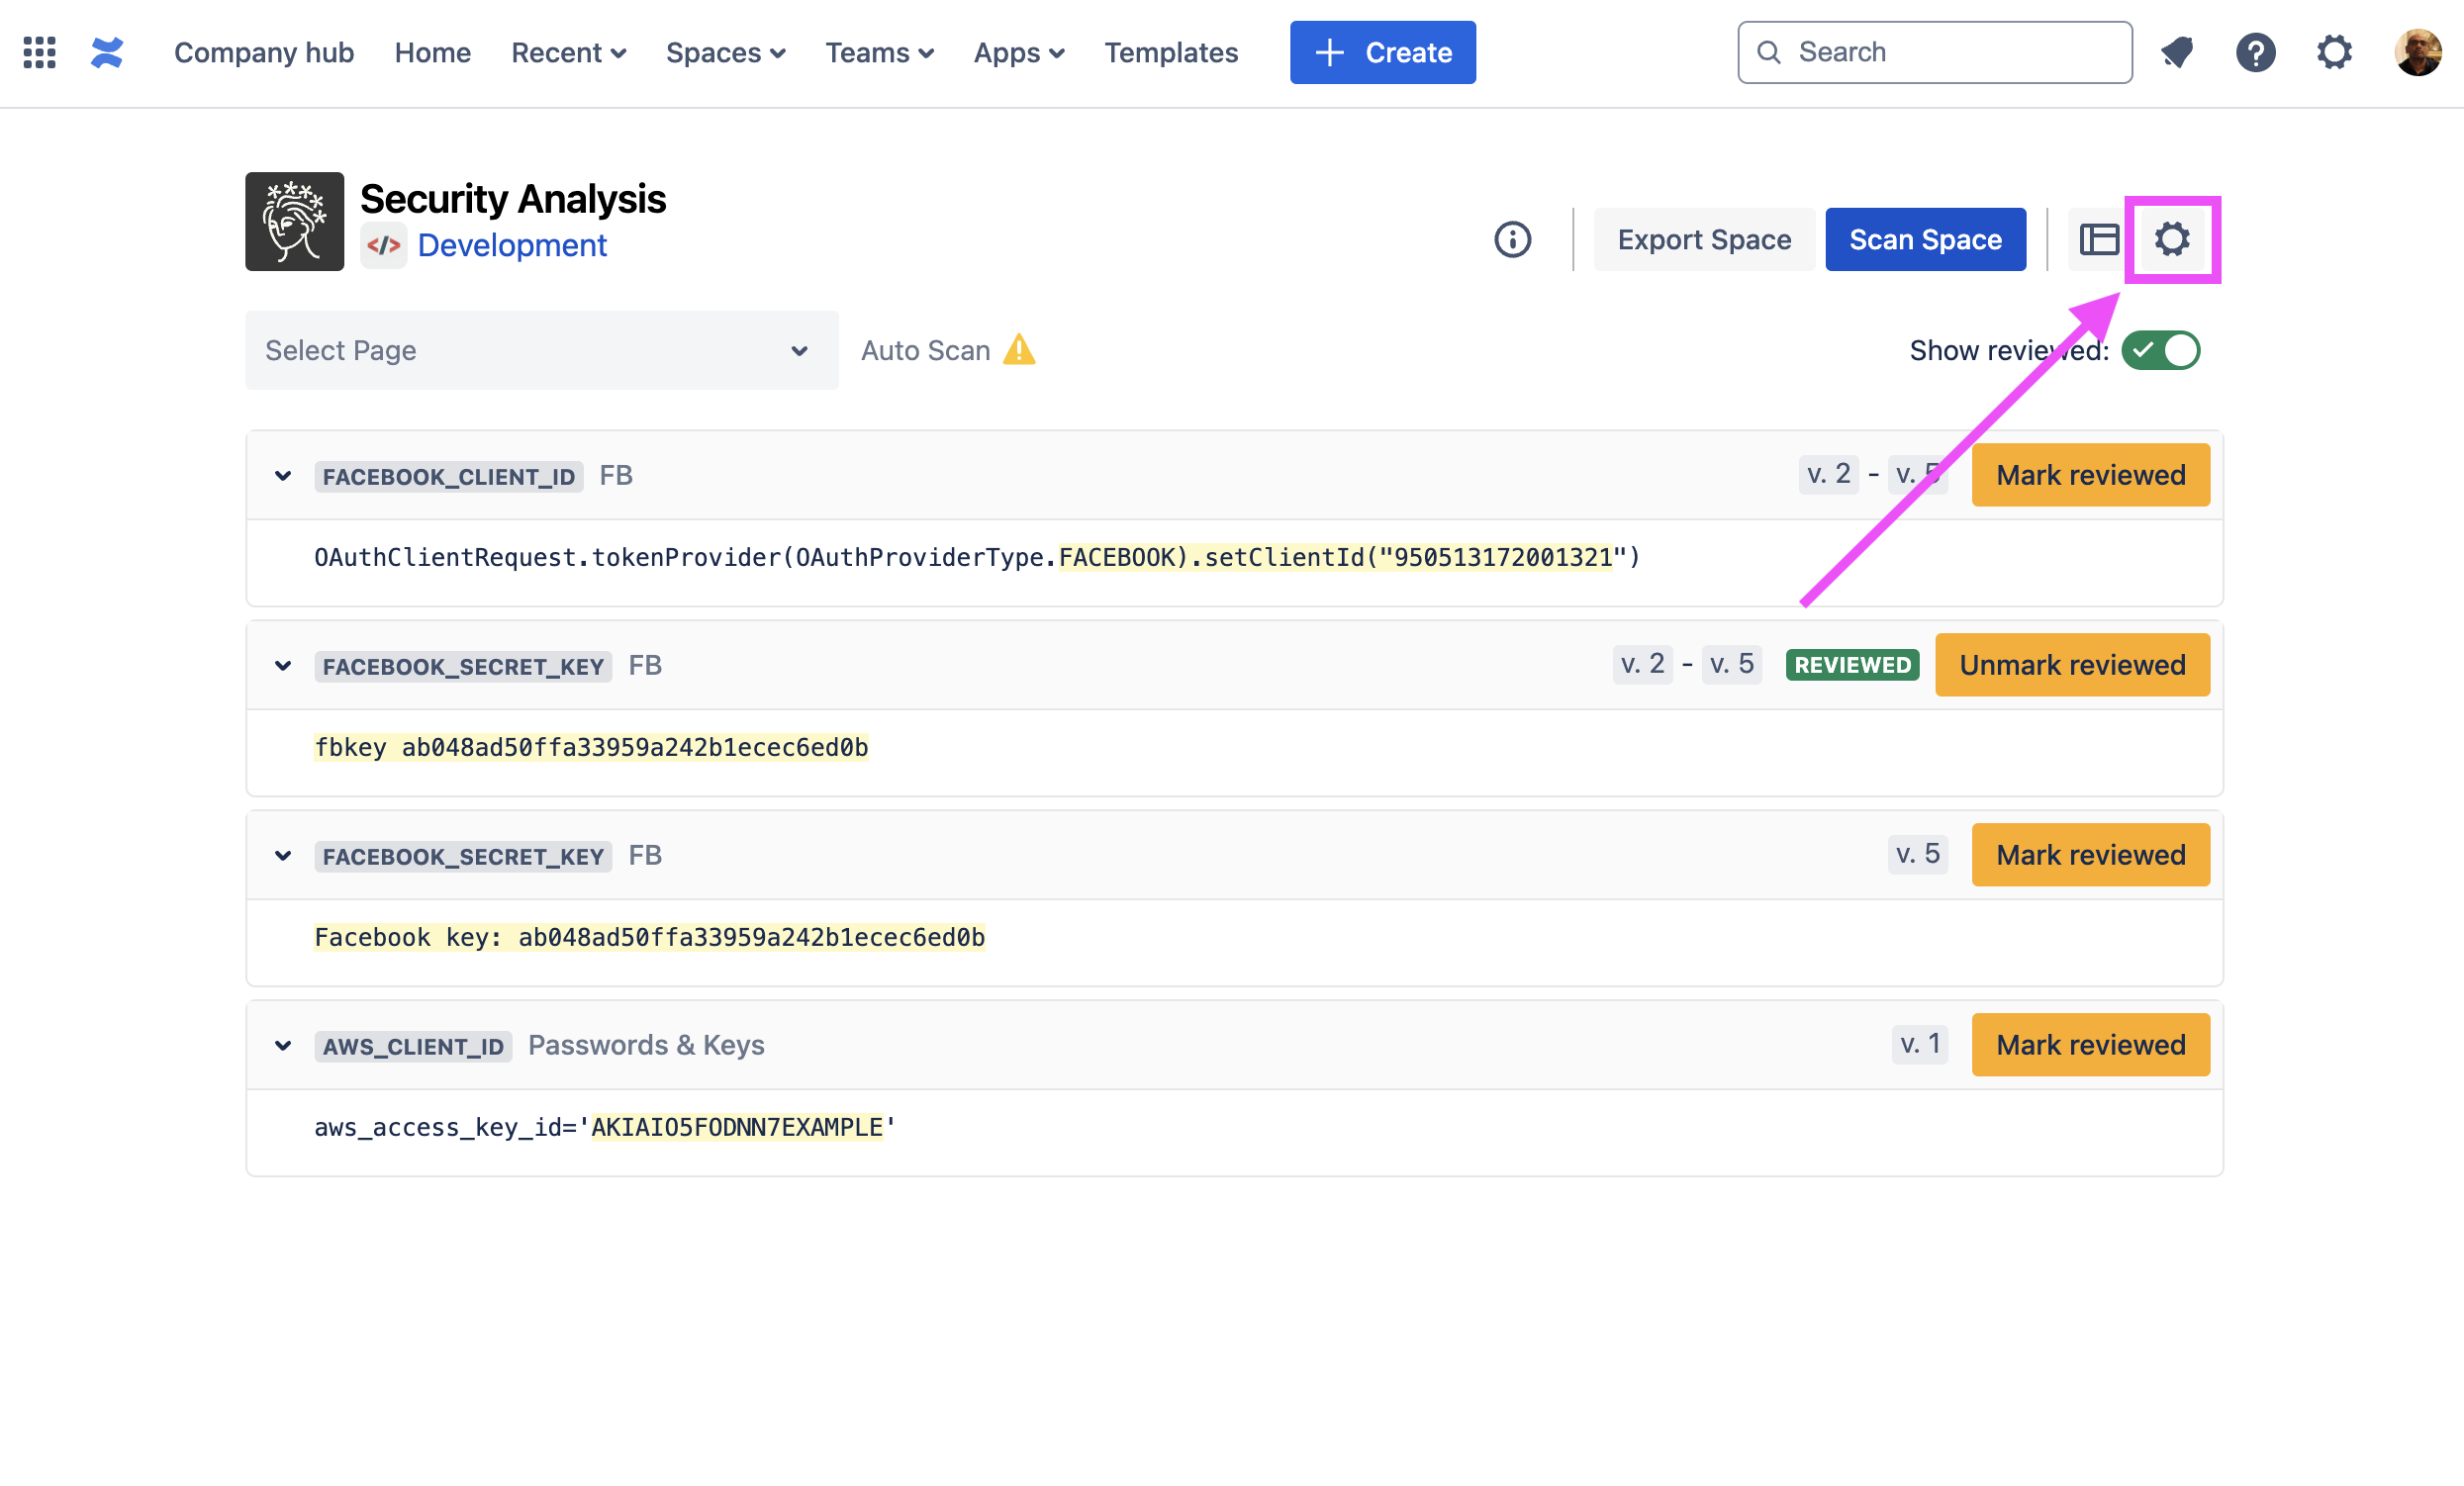Click v. 2 badge on FACEBOOK_CLIENT_ID row
Image resolution: width=2464 pixels, height=1486 pixels.
point(1829,474)
